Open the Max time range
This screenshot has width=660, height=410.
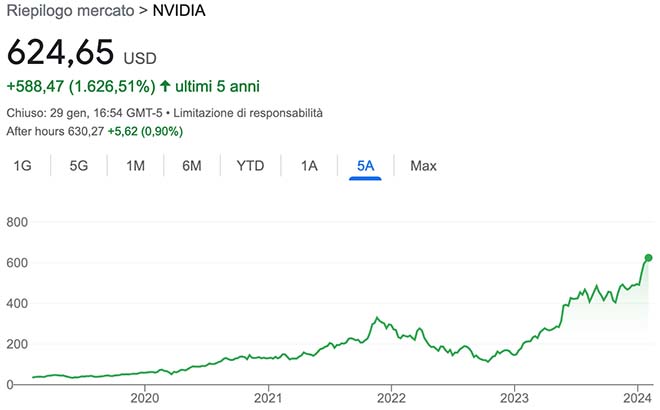tap(423, 166)
